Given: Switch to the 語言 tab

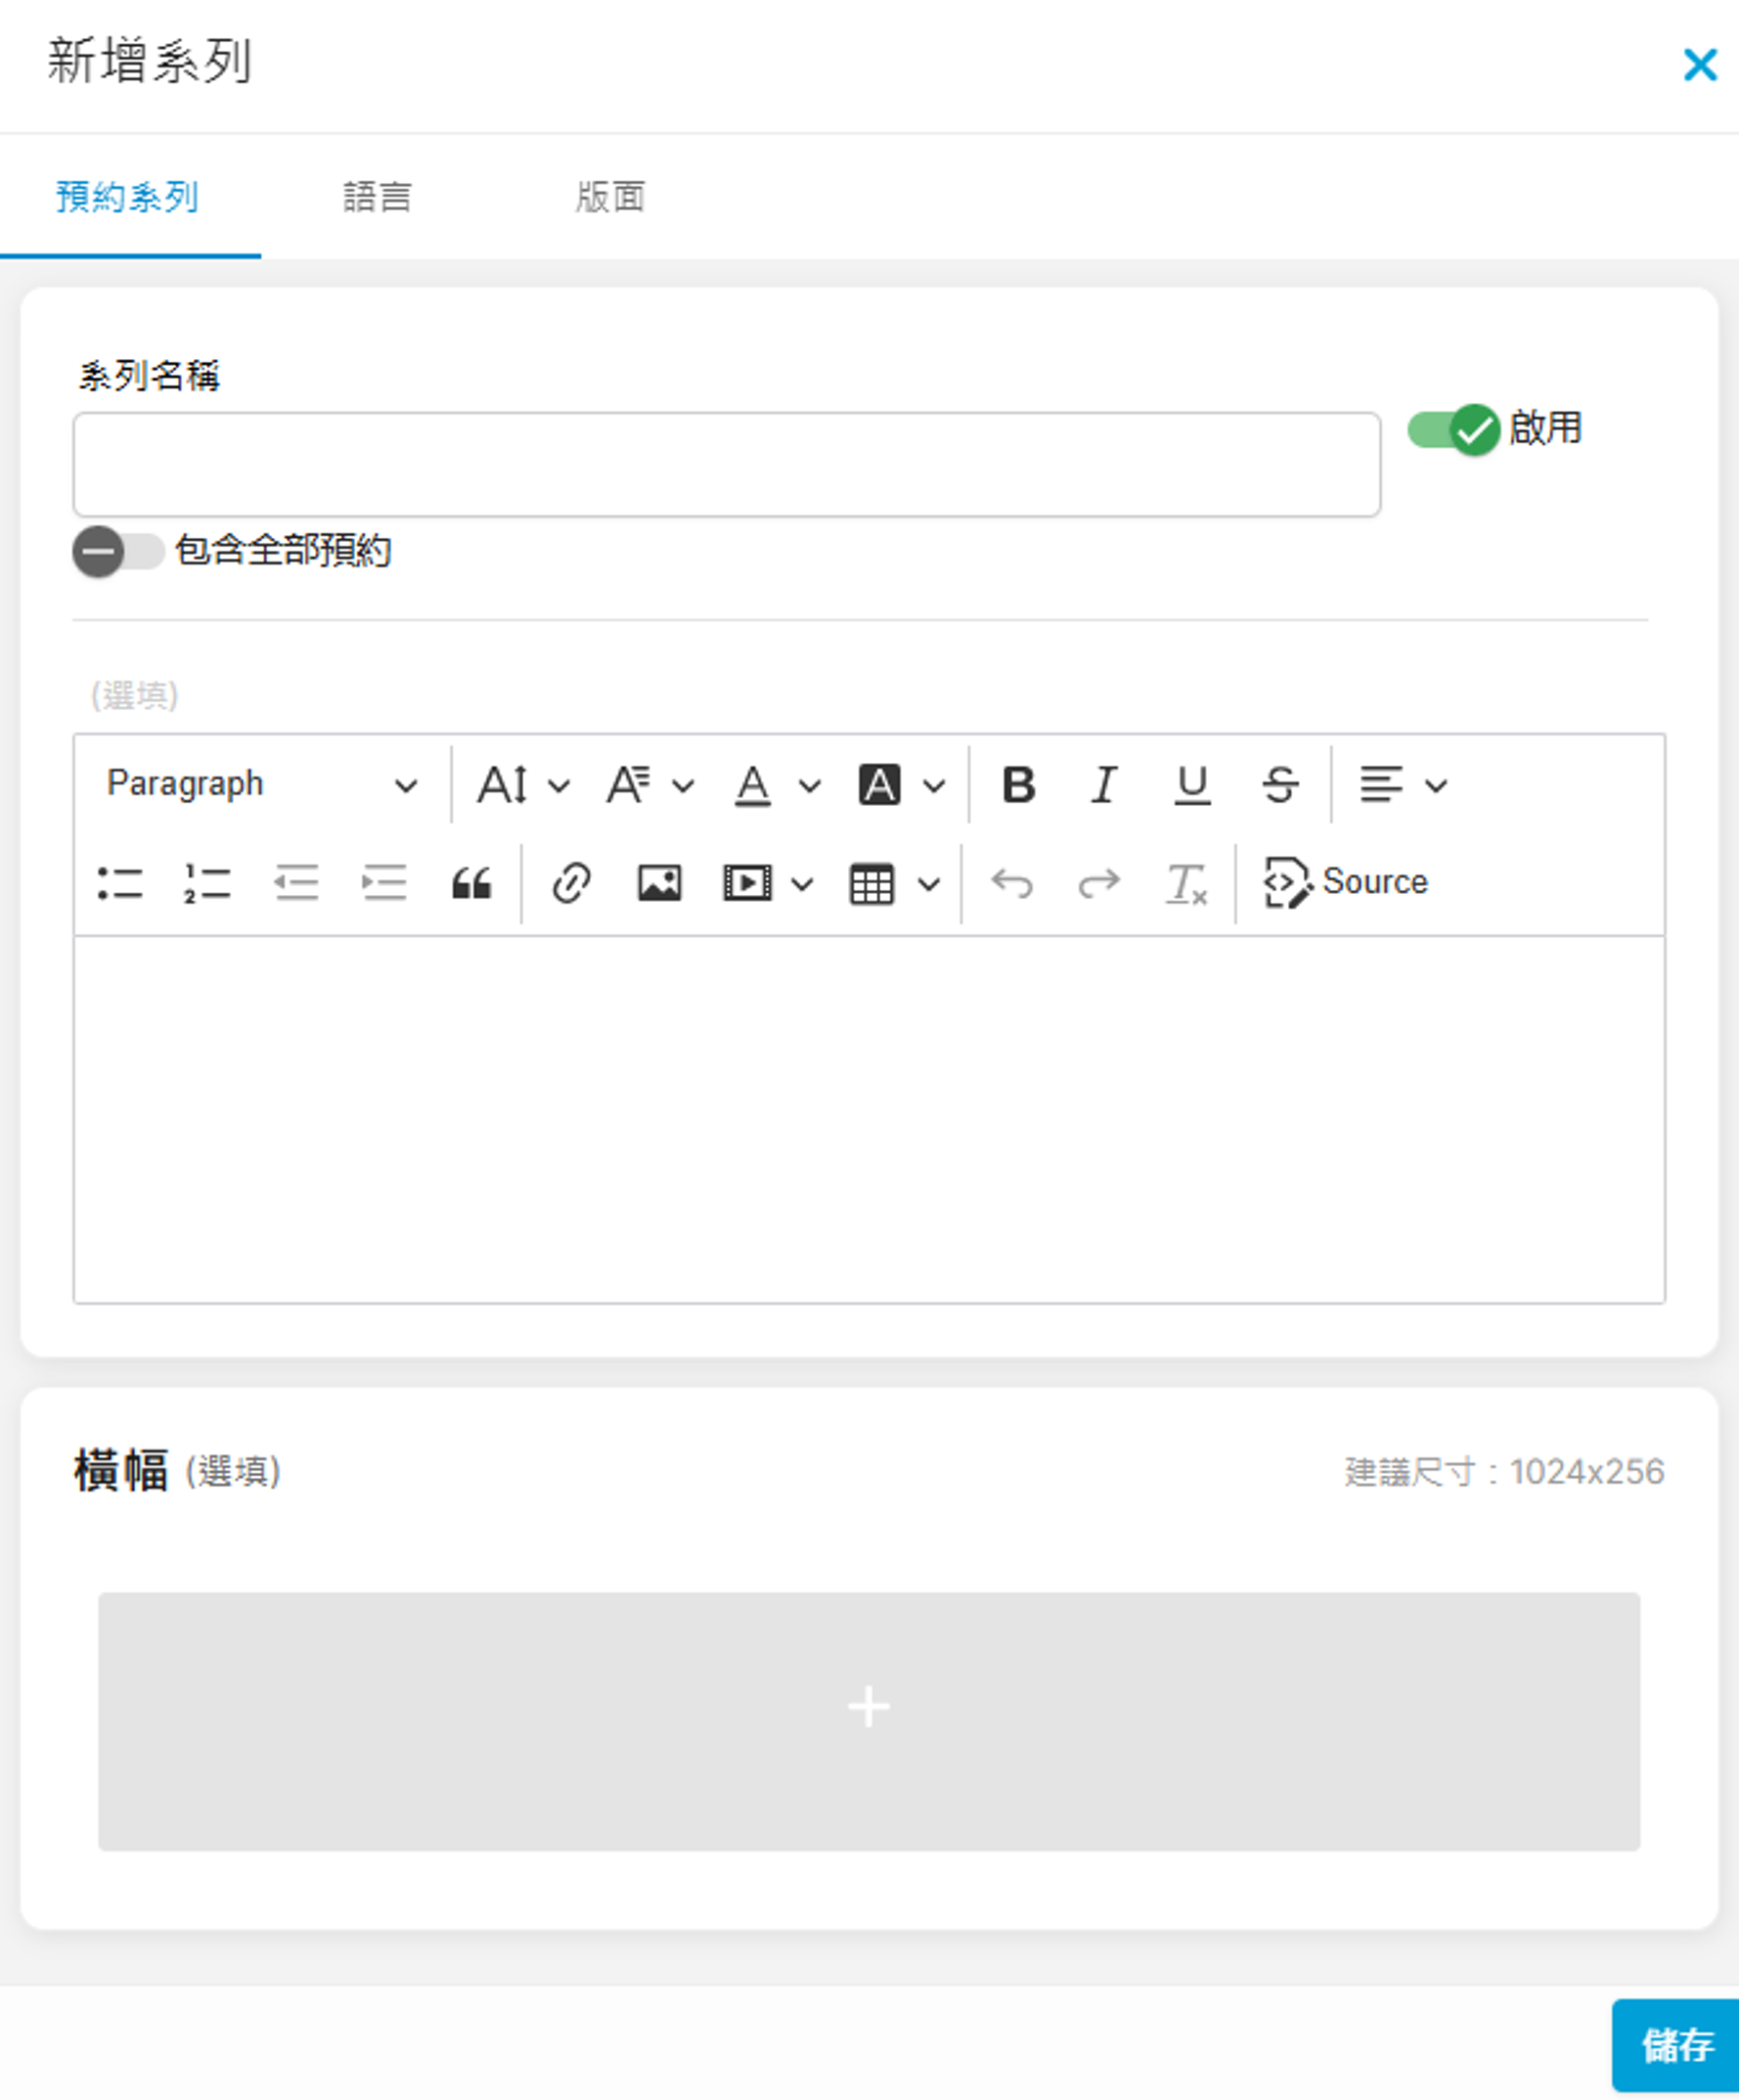Looking at the screenshot, I should (x=377, y=197).
